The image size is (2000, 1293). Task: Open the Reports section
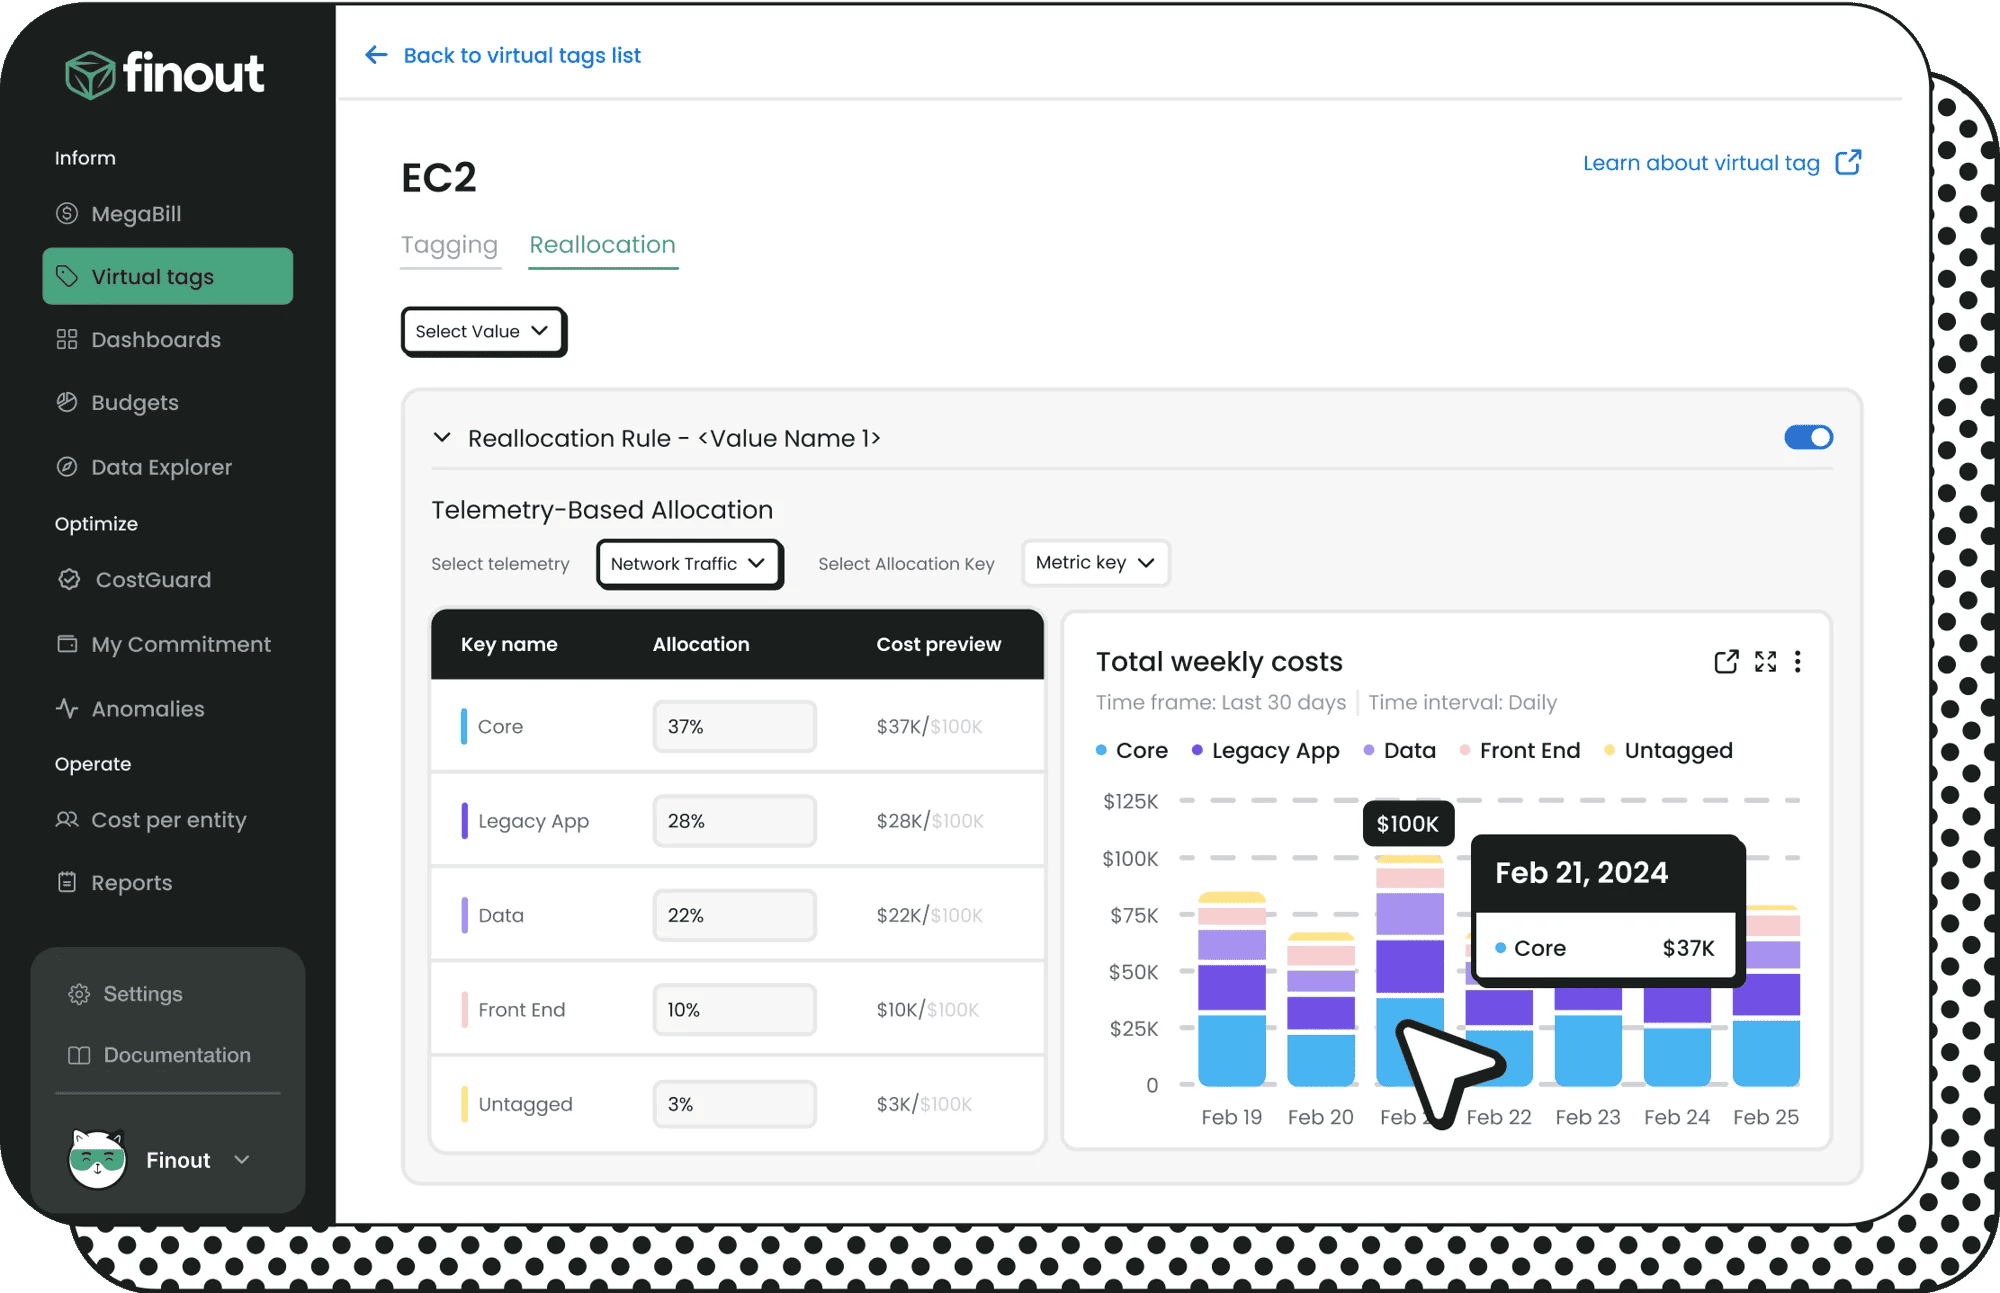131,882
